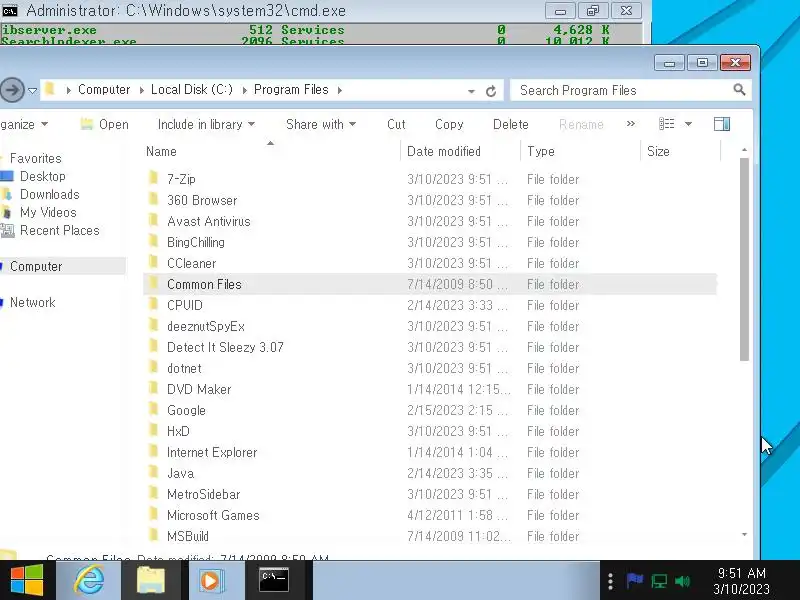This screenshot has height=600, width=800.
Task: Sort by the Name column header
Action: (161, 152)
